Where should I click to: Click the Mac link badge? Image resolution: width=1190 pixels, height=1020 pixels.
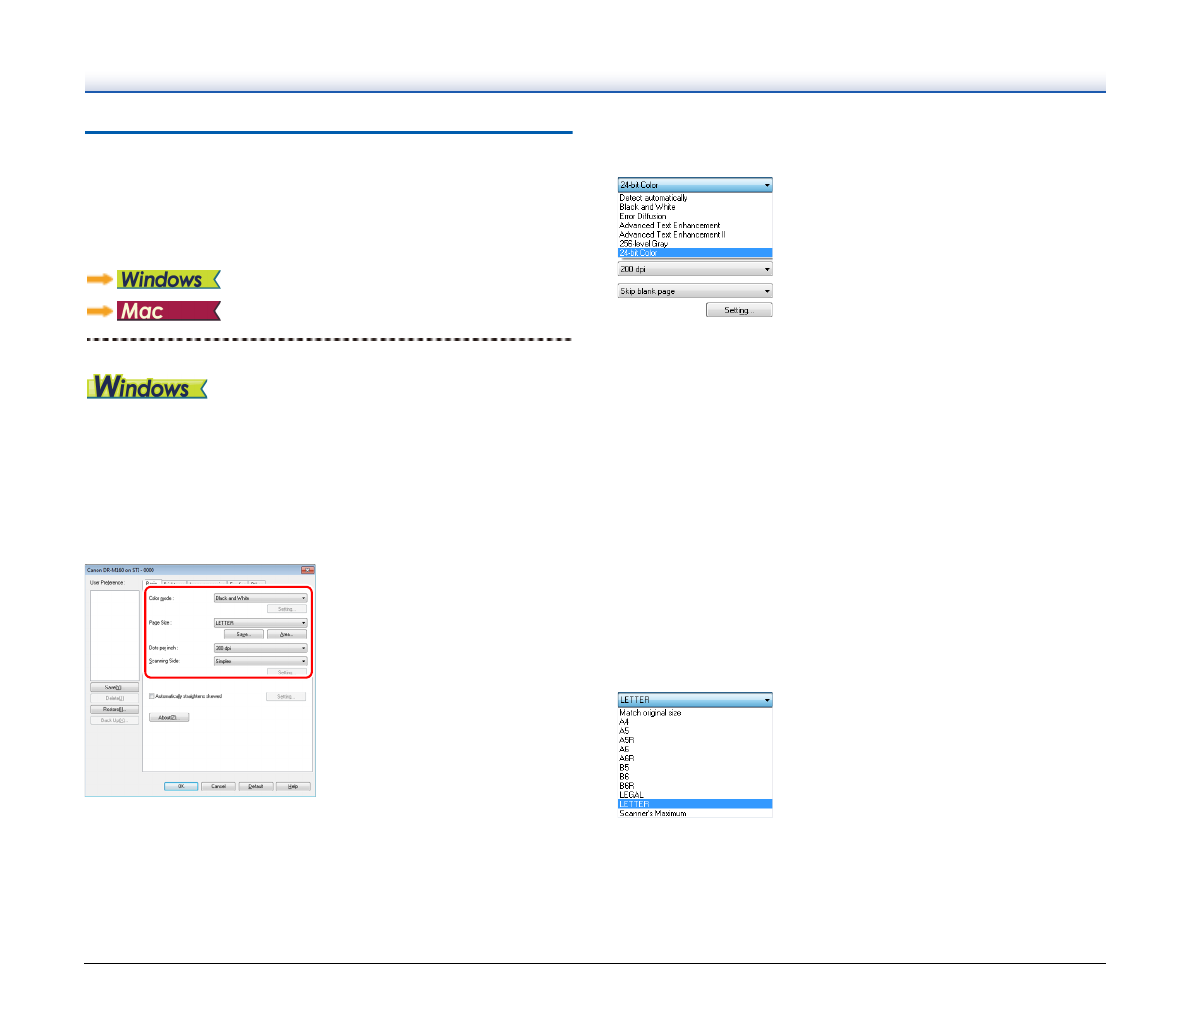click(168, 311)
